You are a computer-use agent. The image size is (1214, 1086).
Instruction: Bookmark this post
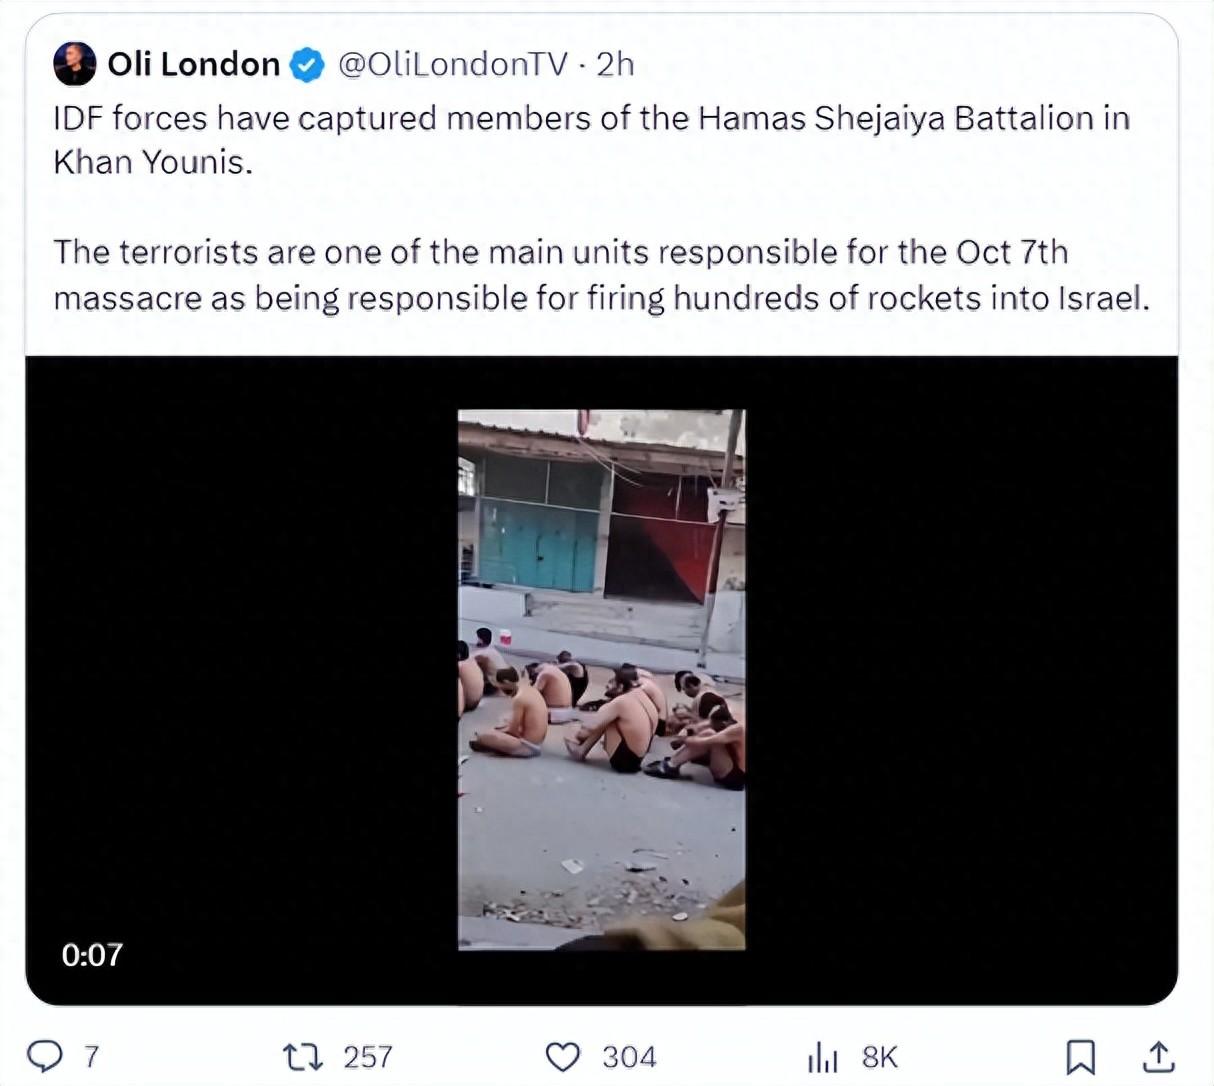1081,1056
